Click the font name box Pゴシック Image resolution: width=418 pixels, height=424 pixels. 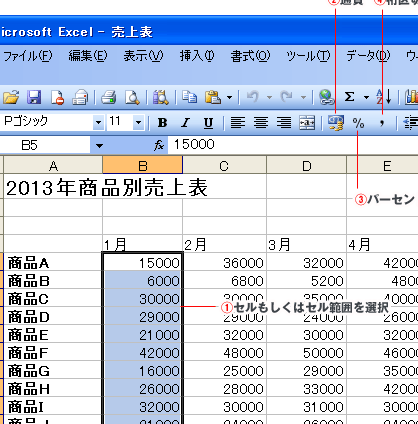(47, 122)
